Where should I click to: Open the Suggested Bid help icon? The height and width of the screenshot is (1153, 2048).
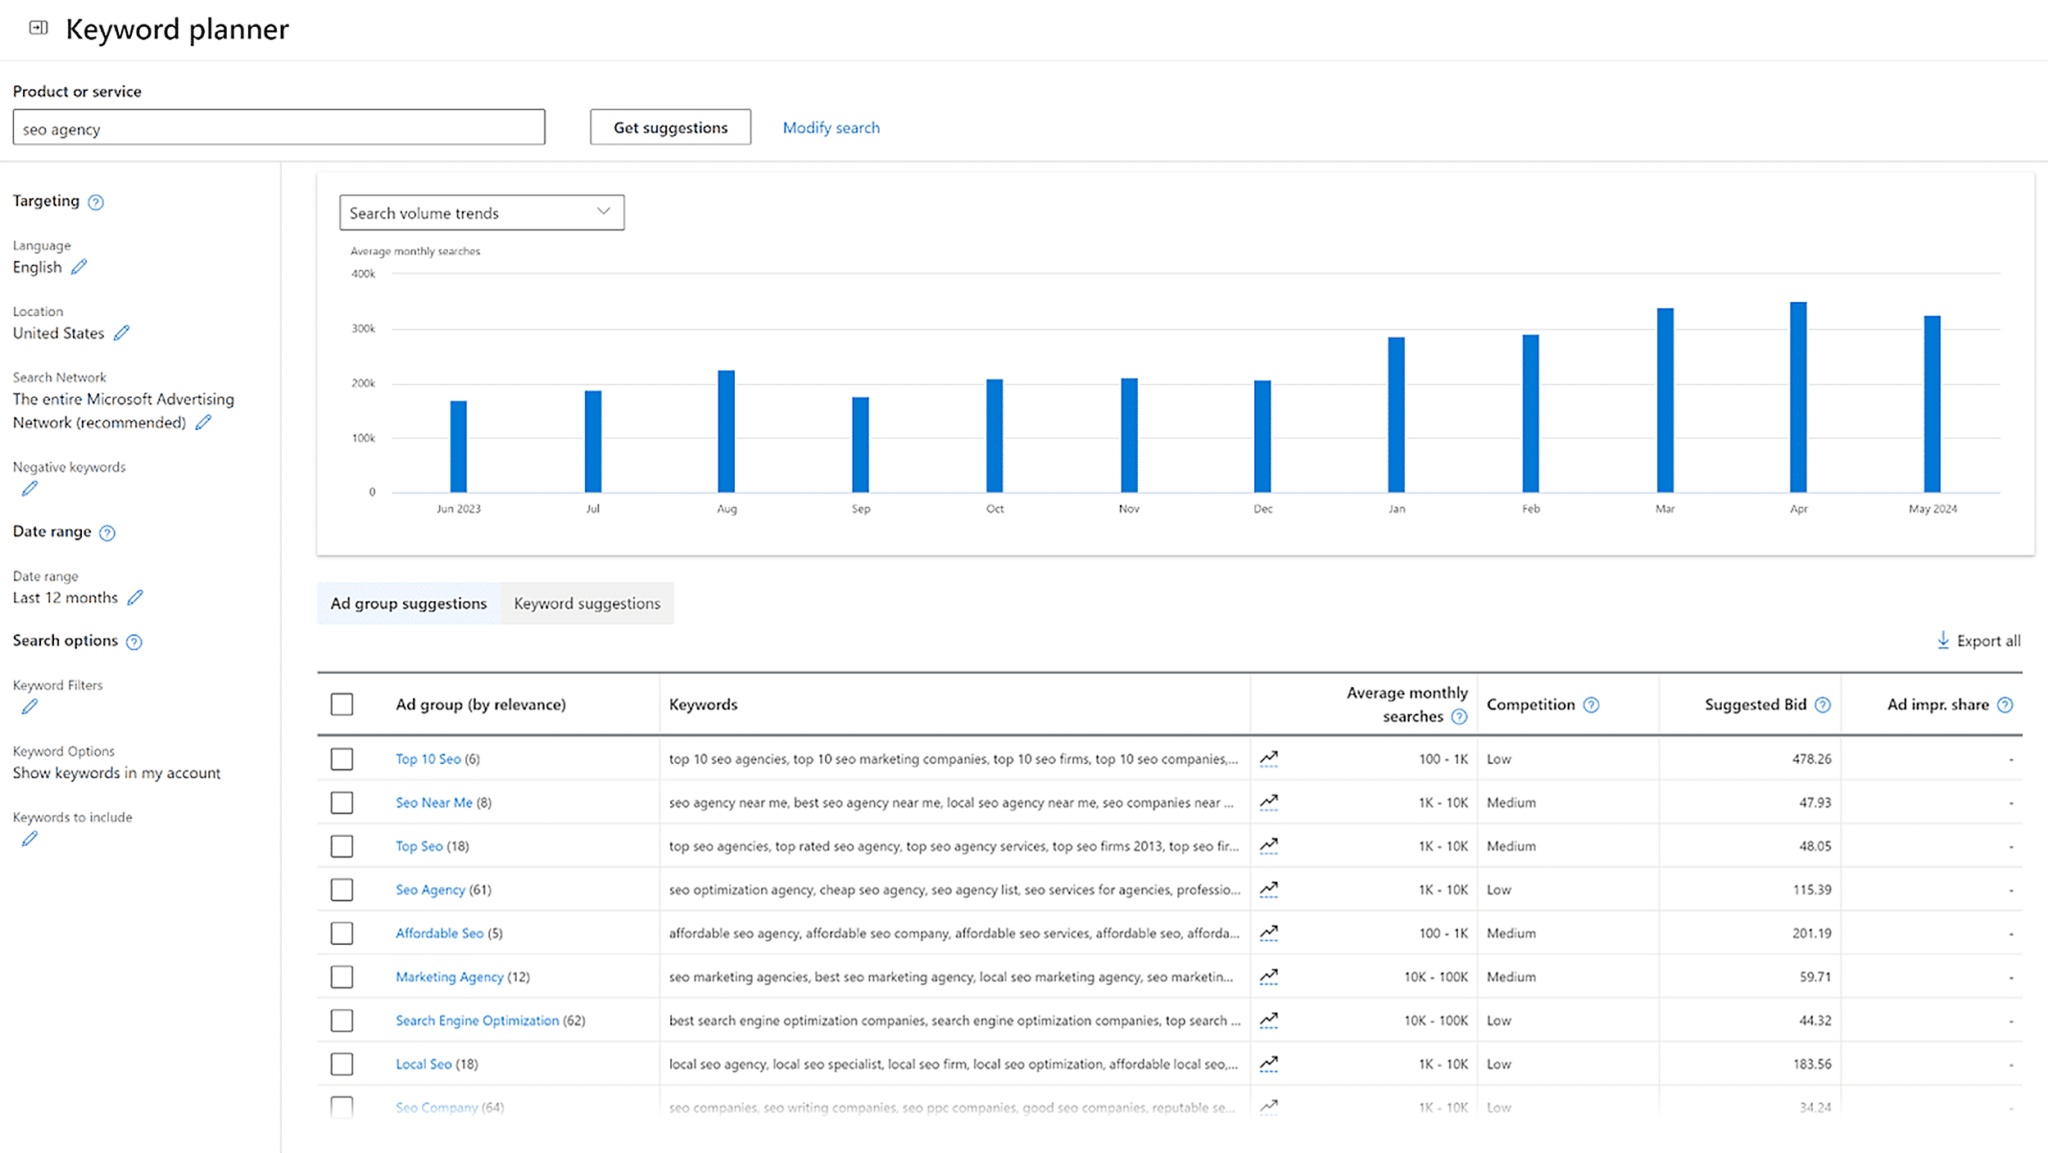[x=1823, y=705]
